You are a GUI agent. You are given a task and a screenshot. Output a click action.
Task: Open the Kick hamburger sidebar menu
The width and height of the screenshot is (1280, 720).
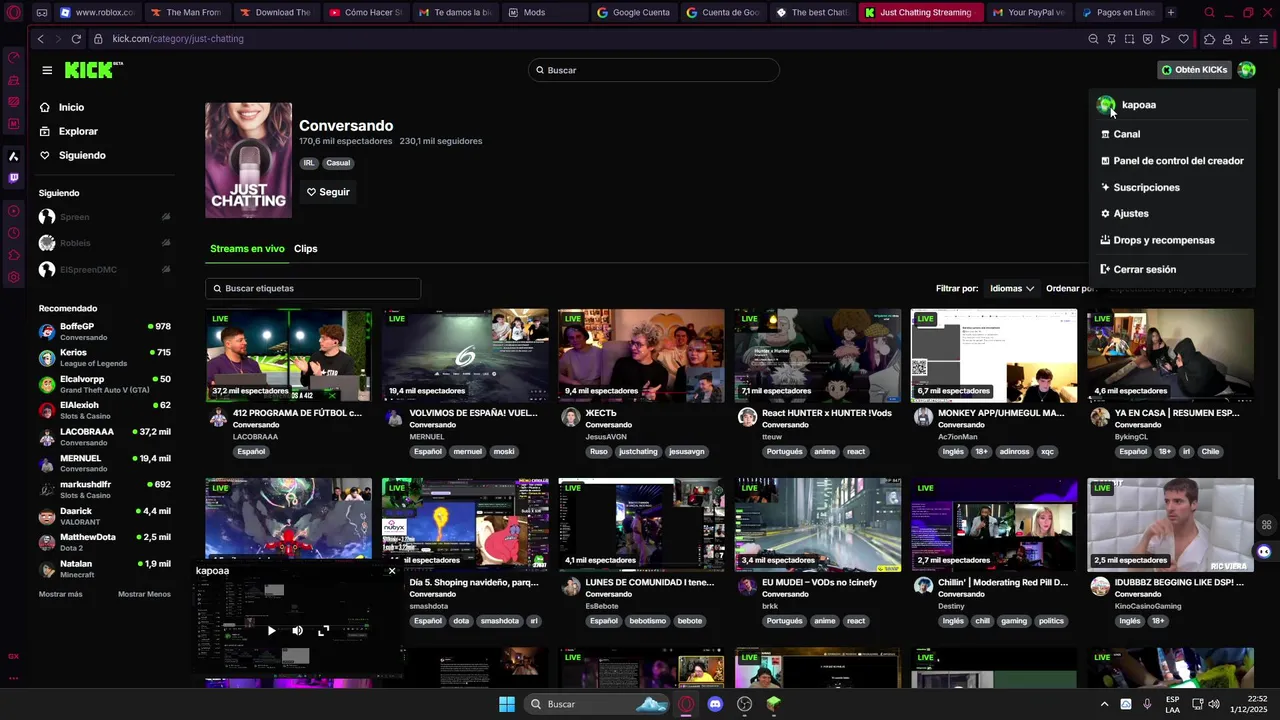[x=47, y=70]
